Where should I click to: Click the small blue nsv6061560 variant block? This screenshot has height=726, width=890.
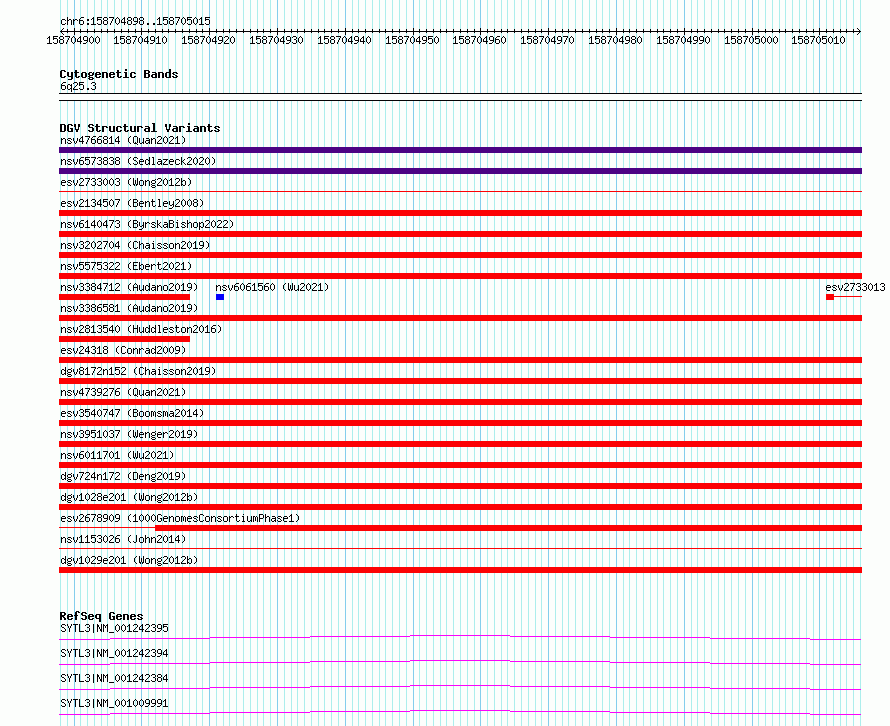coord(220,297)
